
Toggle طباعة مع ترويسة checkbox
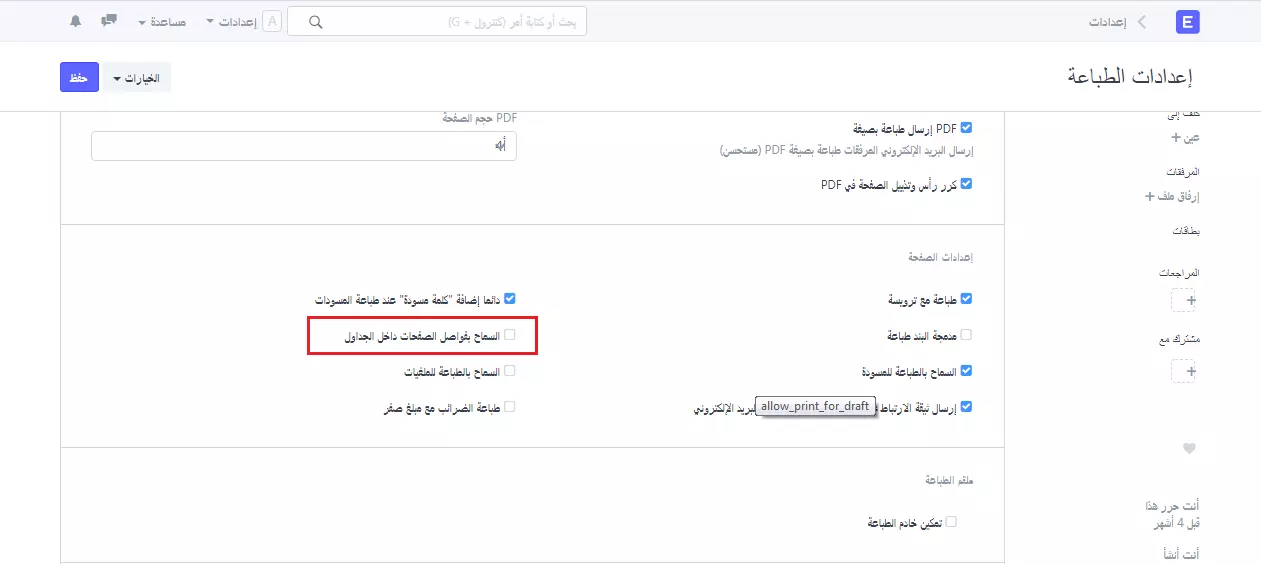(966, 298)
